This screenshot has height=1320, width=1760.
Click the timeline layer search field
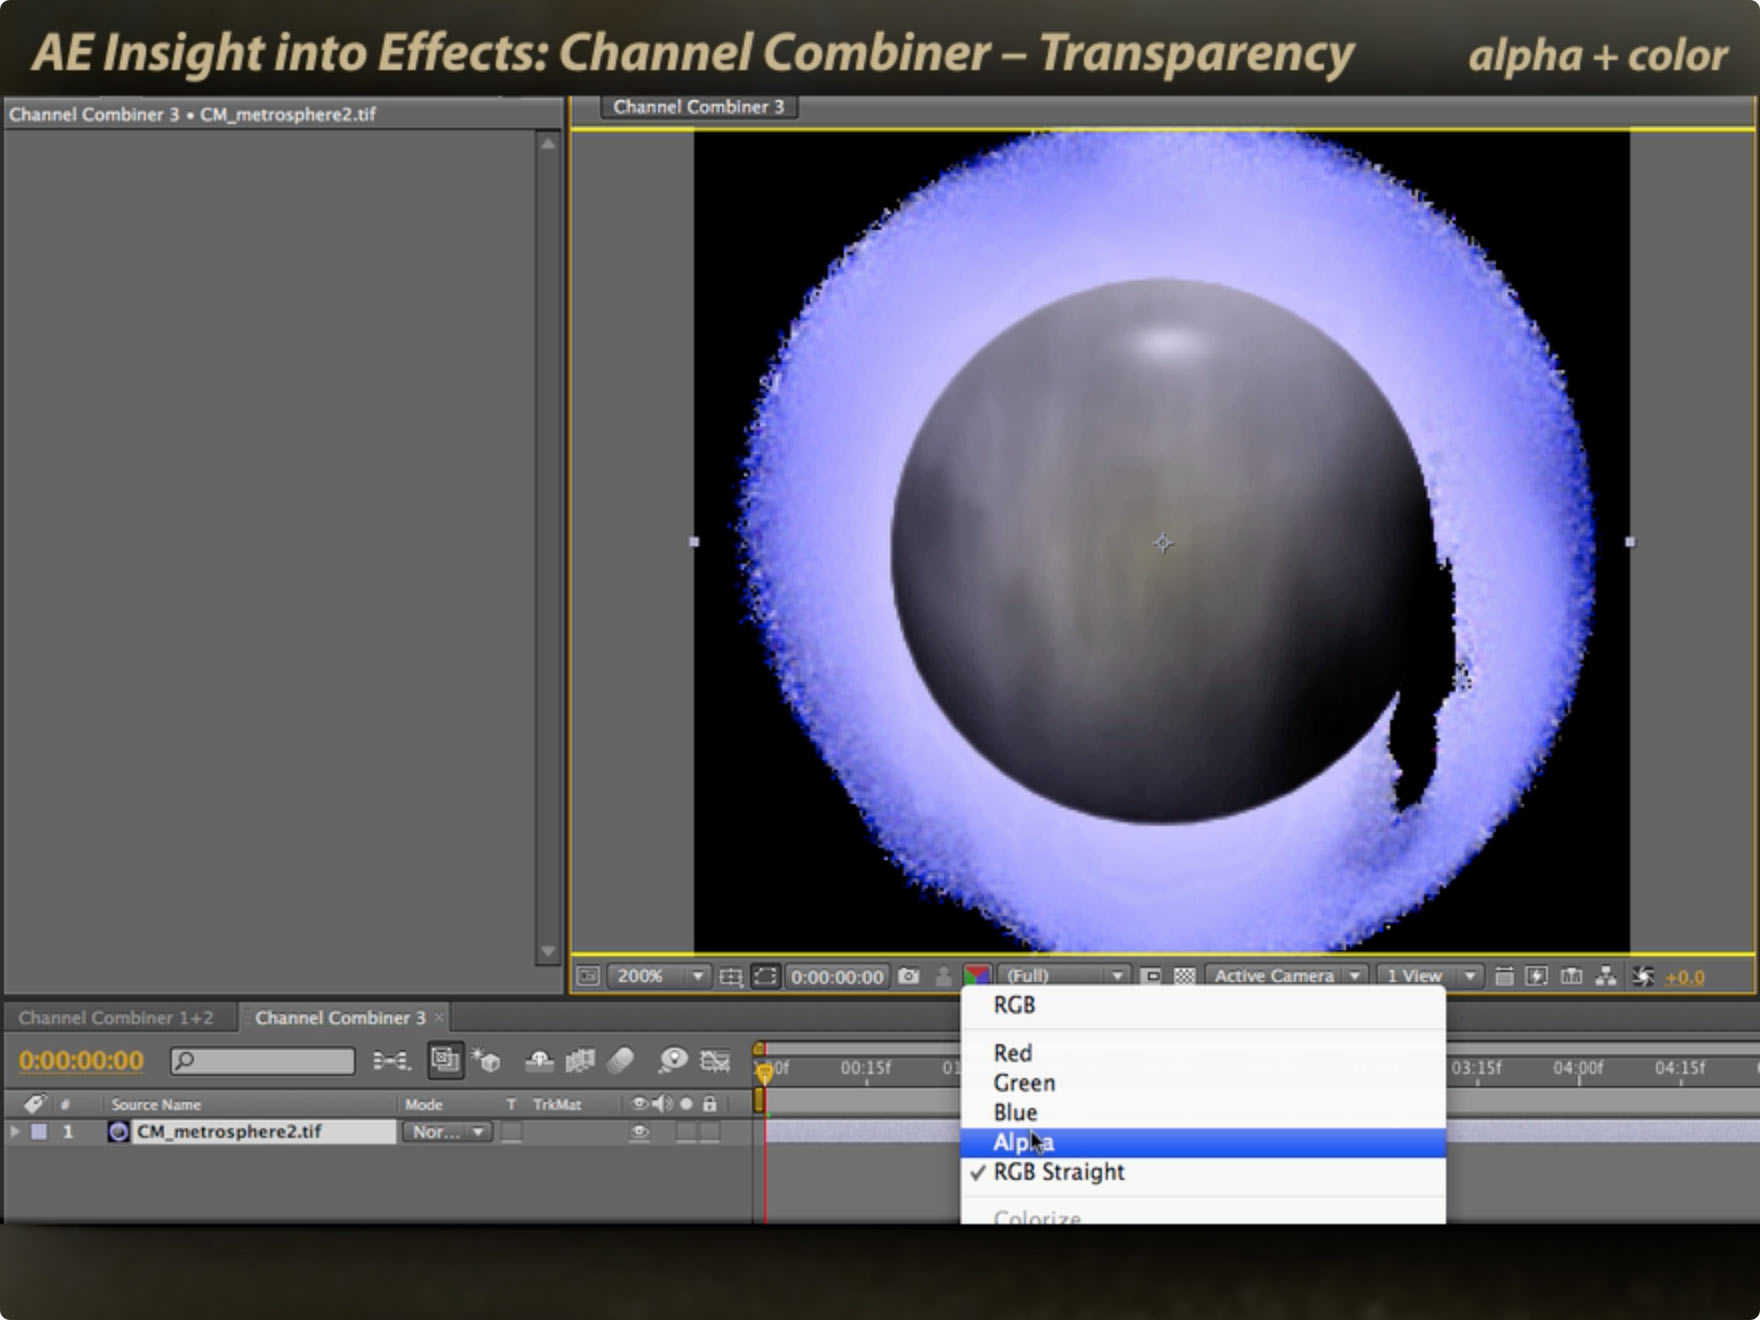click(x=262, y=1061)
